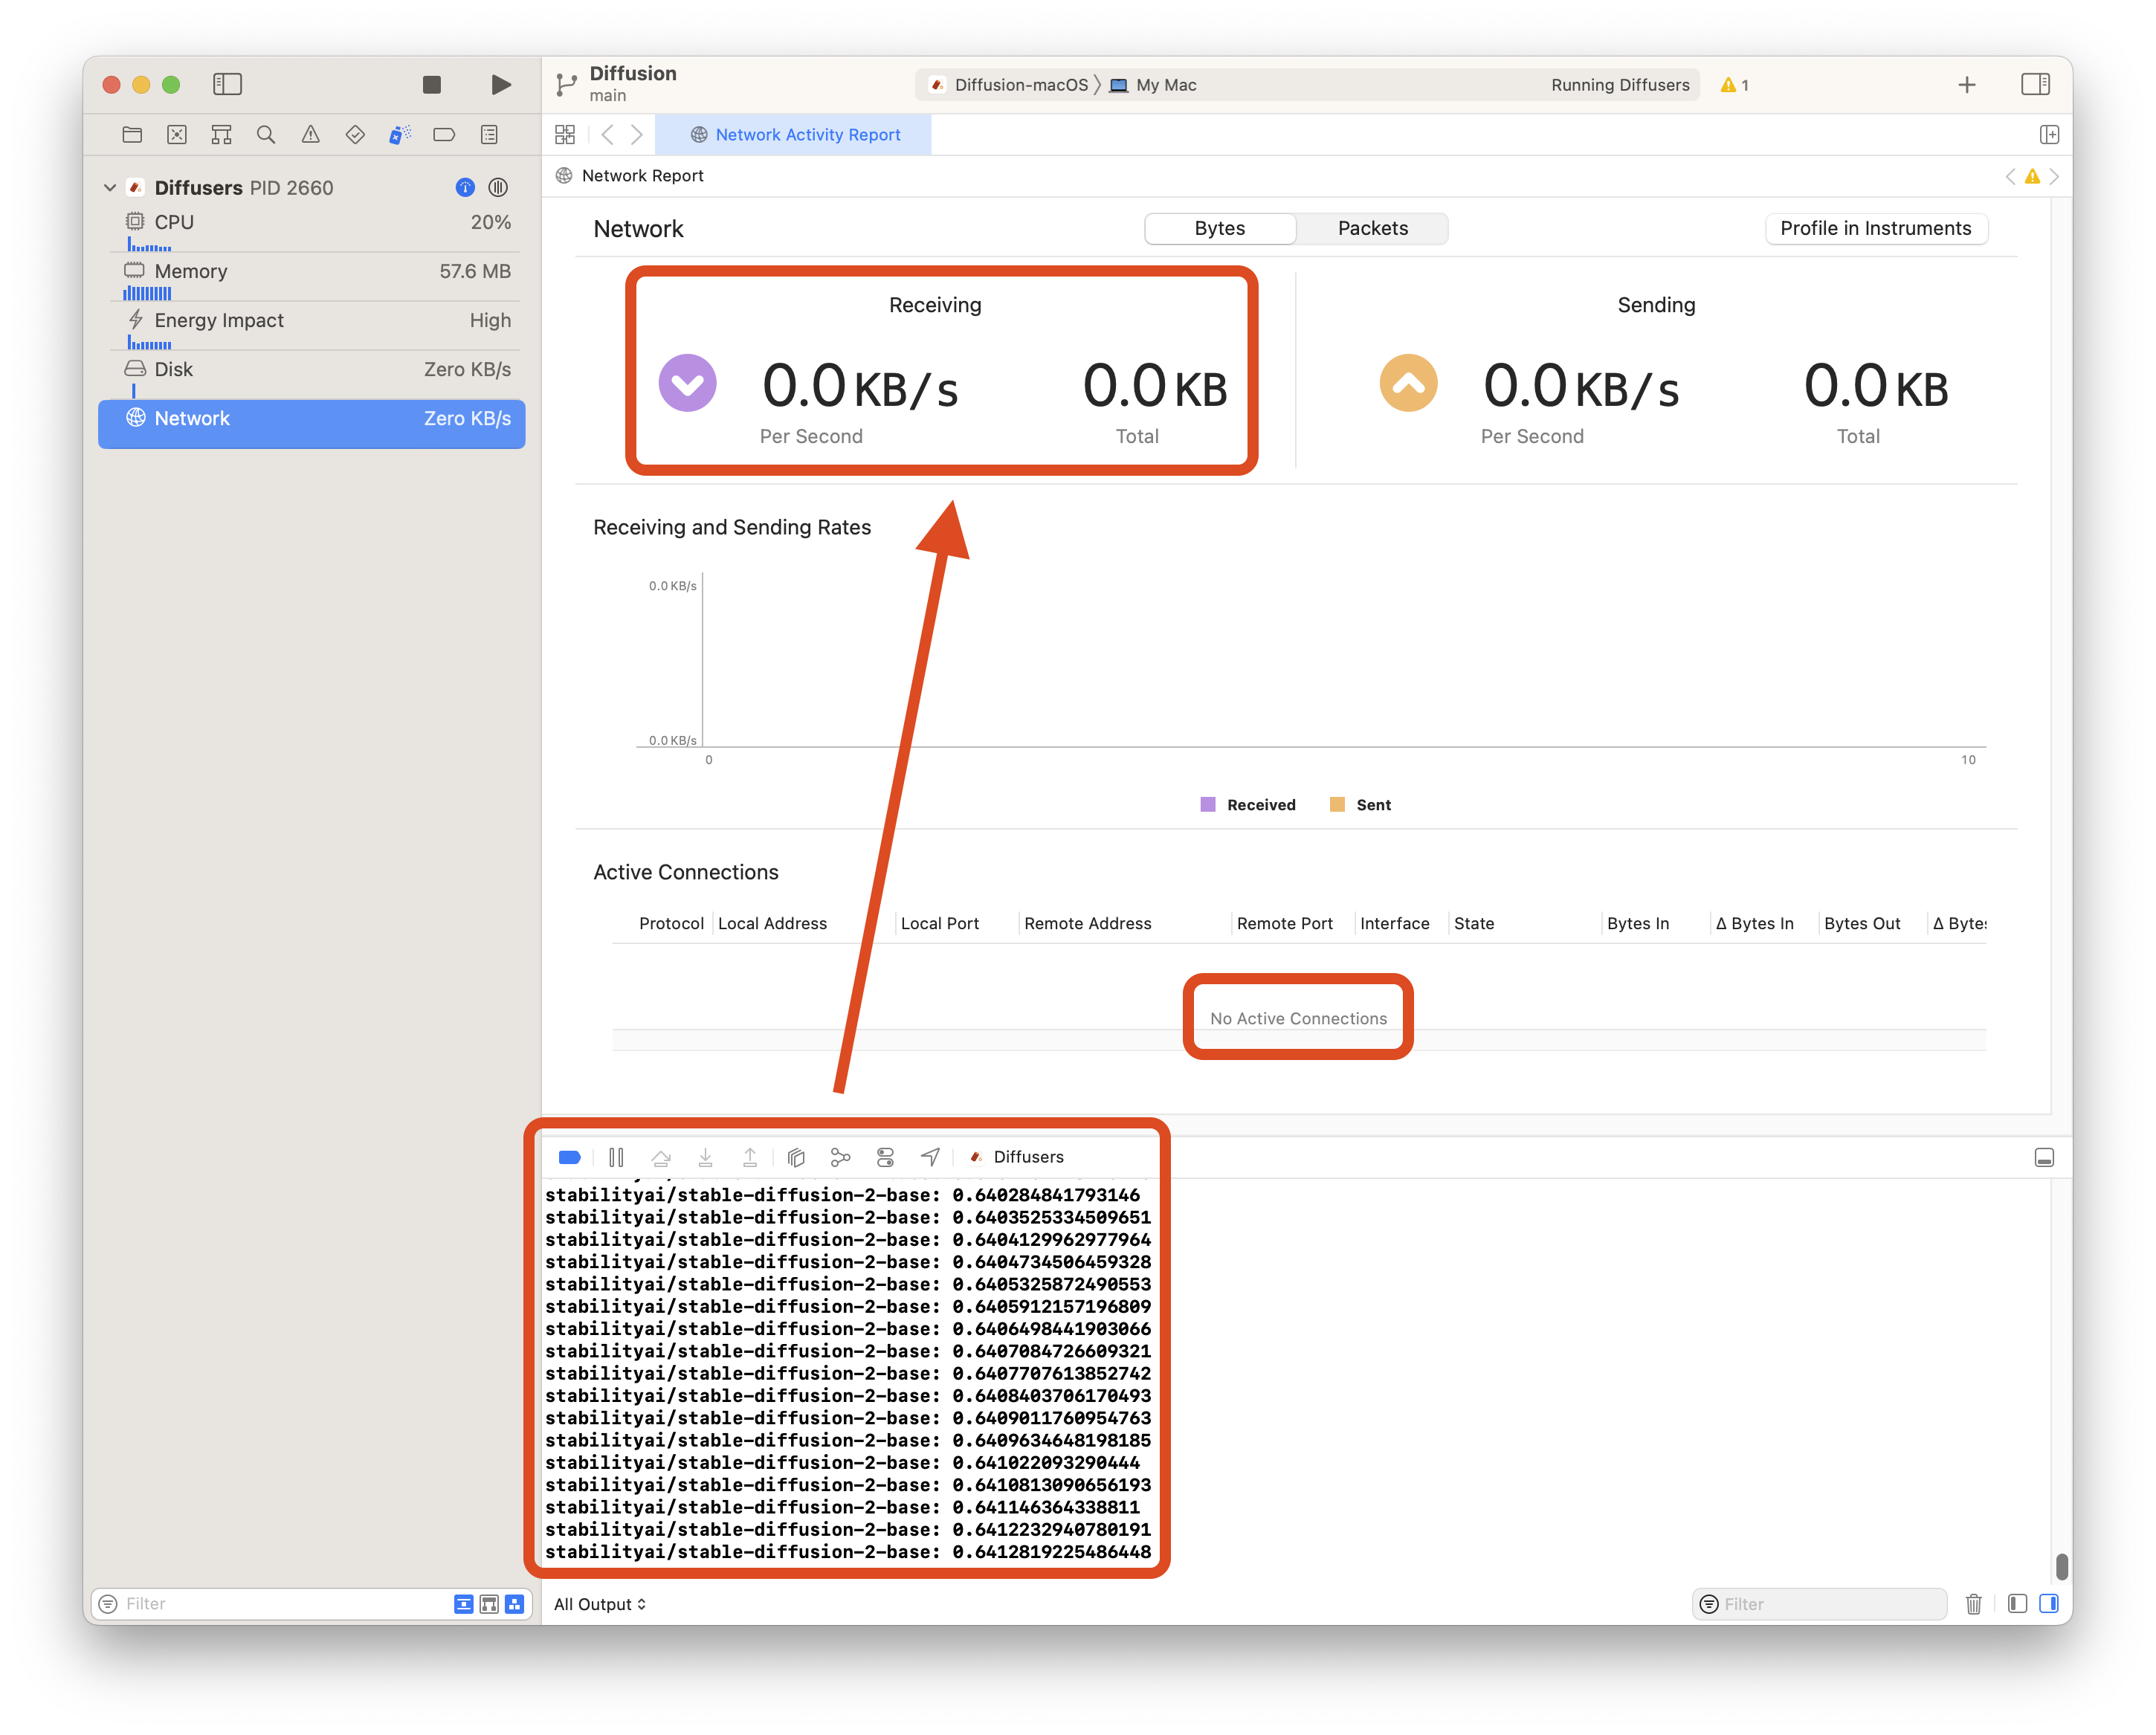Clear the console with trash icon
The image size is (2156, 1735).
1973,1604
